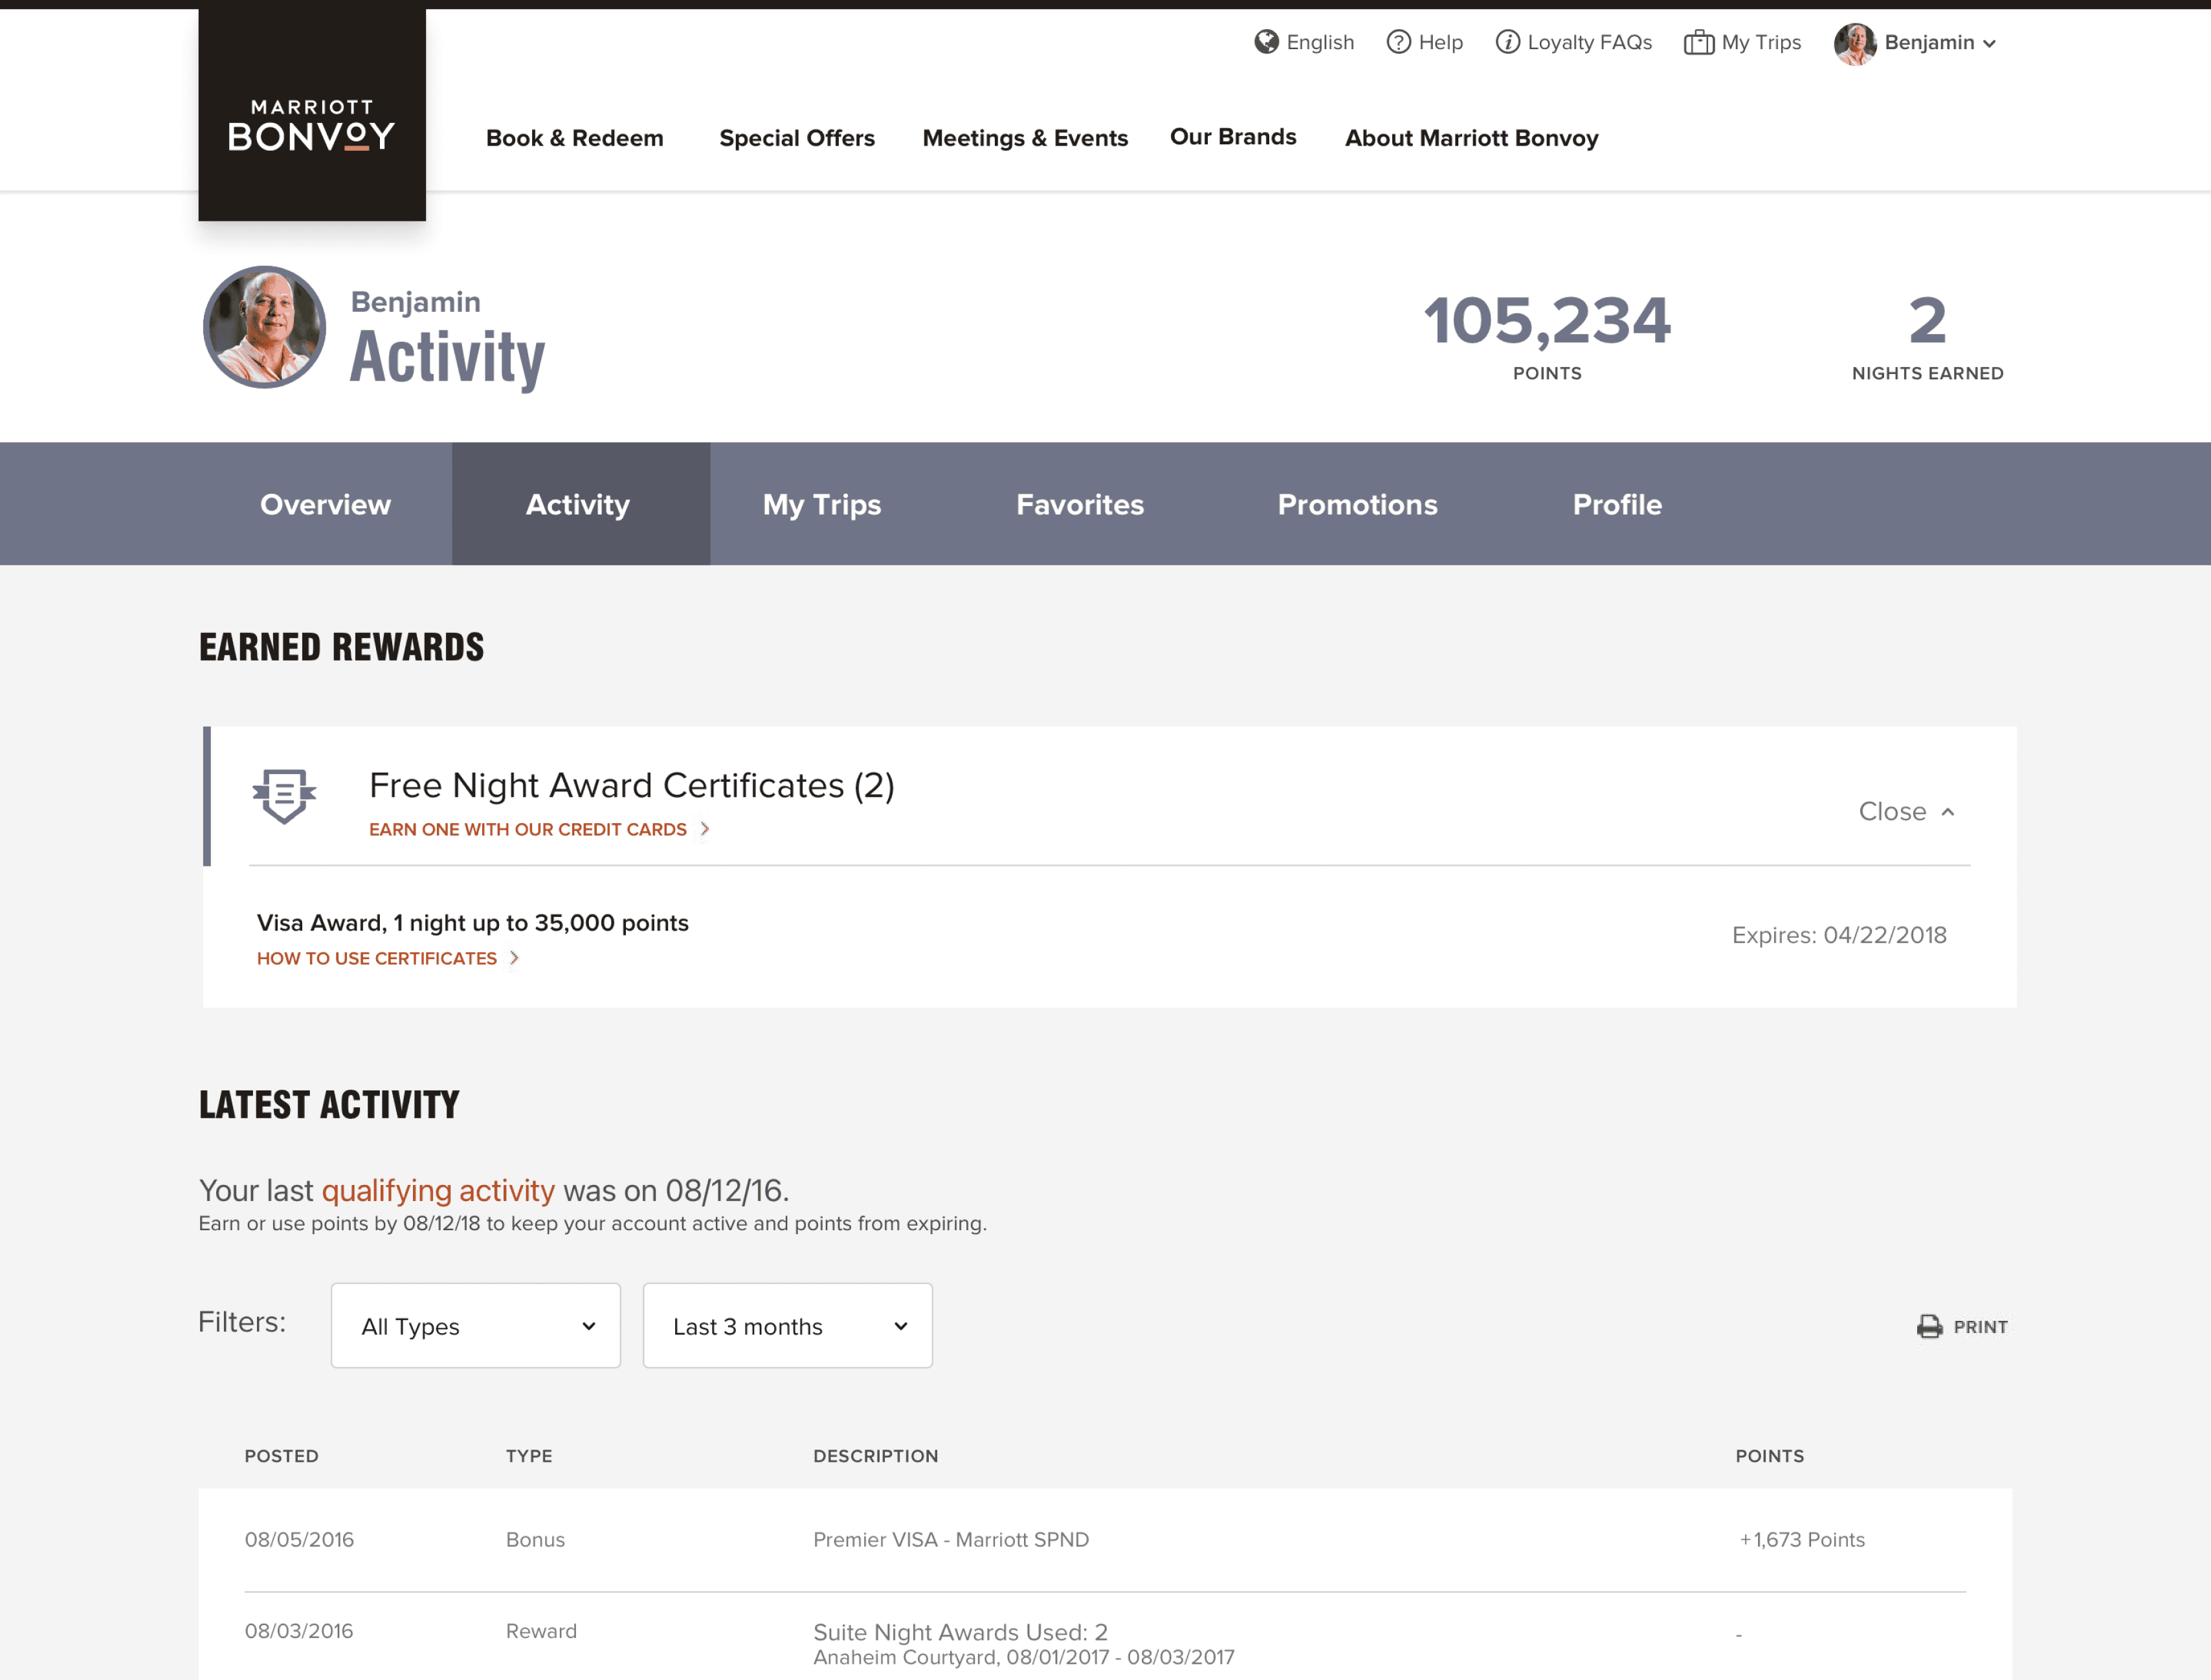This screenshot has width=2211, height=1680.
Task: Click arrow beside Earn One With Our Credit Cards
Action: 705,829
